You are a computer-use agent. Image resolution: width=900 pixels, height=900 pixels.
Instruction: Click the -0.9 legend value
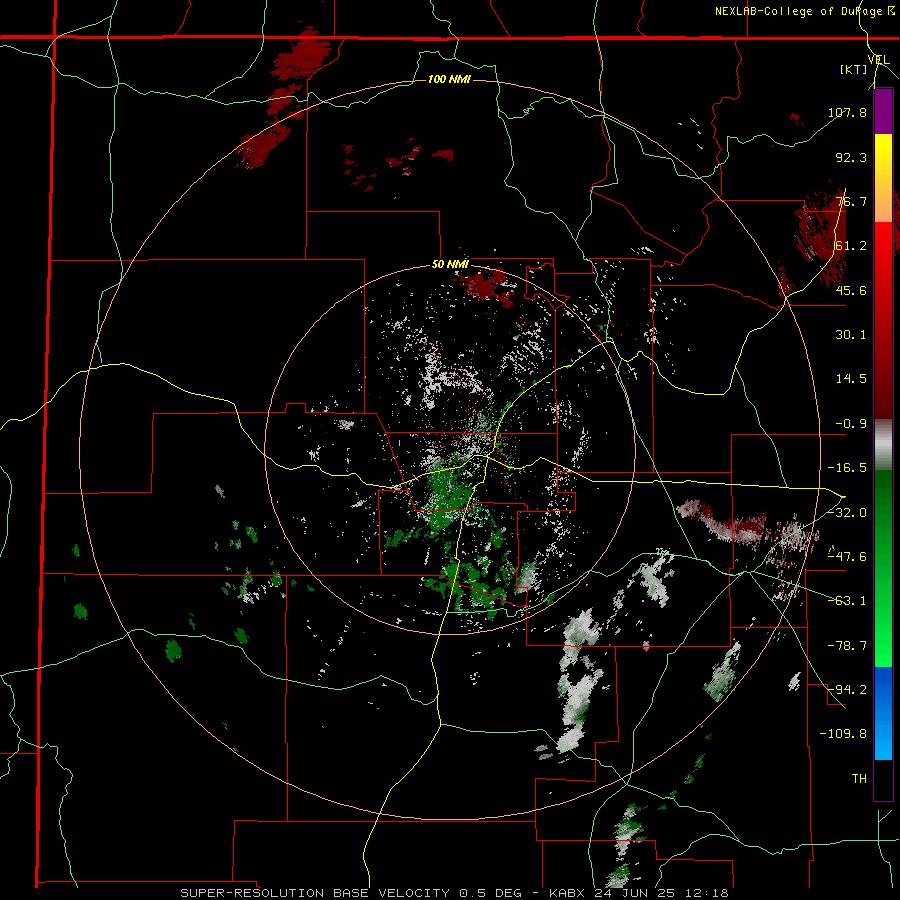(851, 424)
